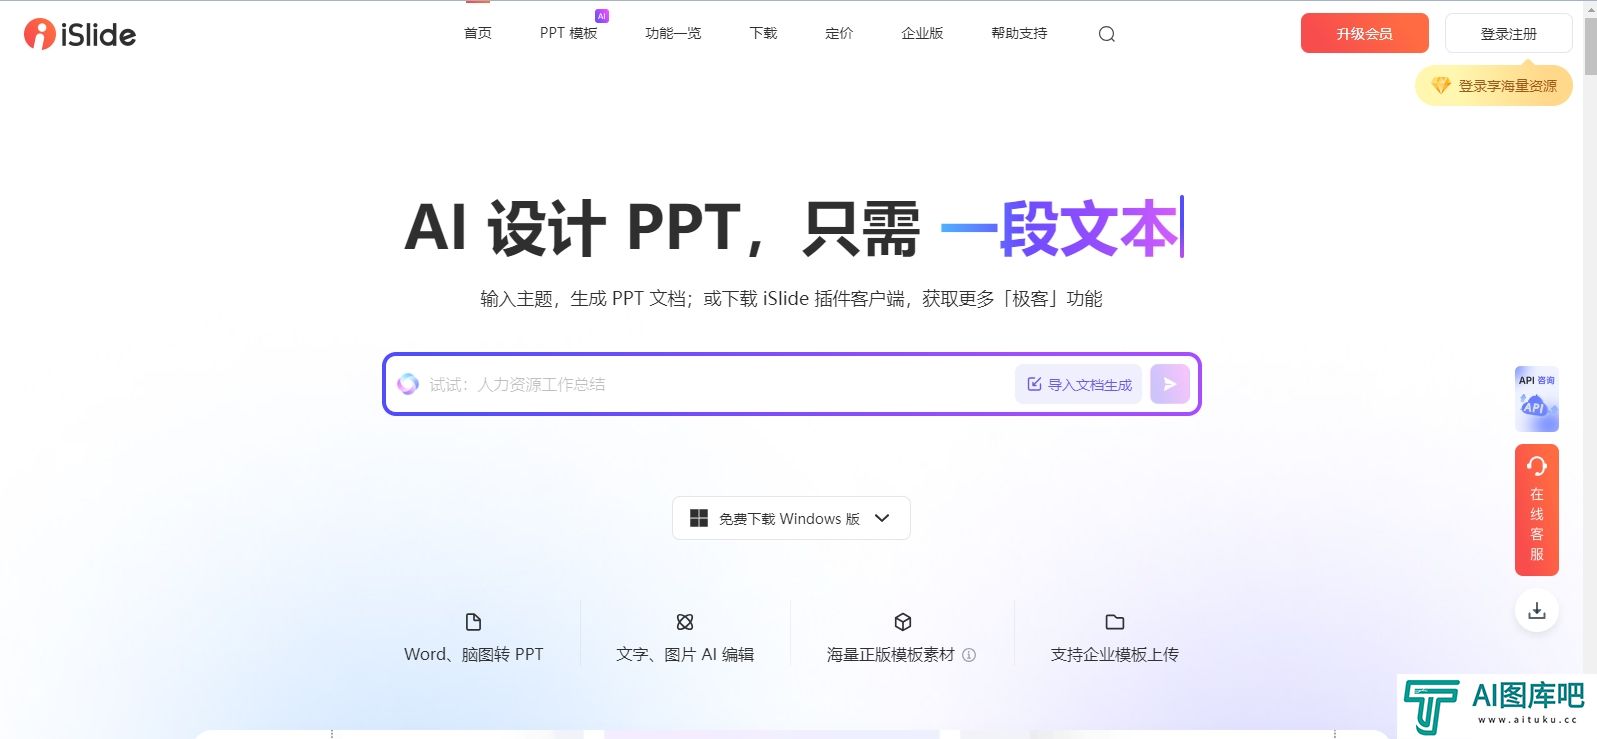Image resolution: width=1597 pixels, height=739 pixels.
Task: Click the AI badge above PPT 模板
Action: click(602, 16)
